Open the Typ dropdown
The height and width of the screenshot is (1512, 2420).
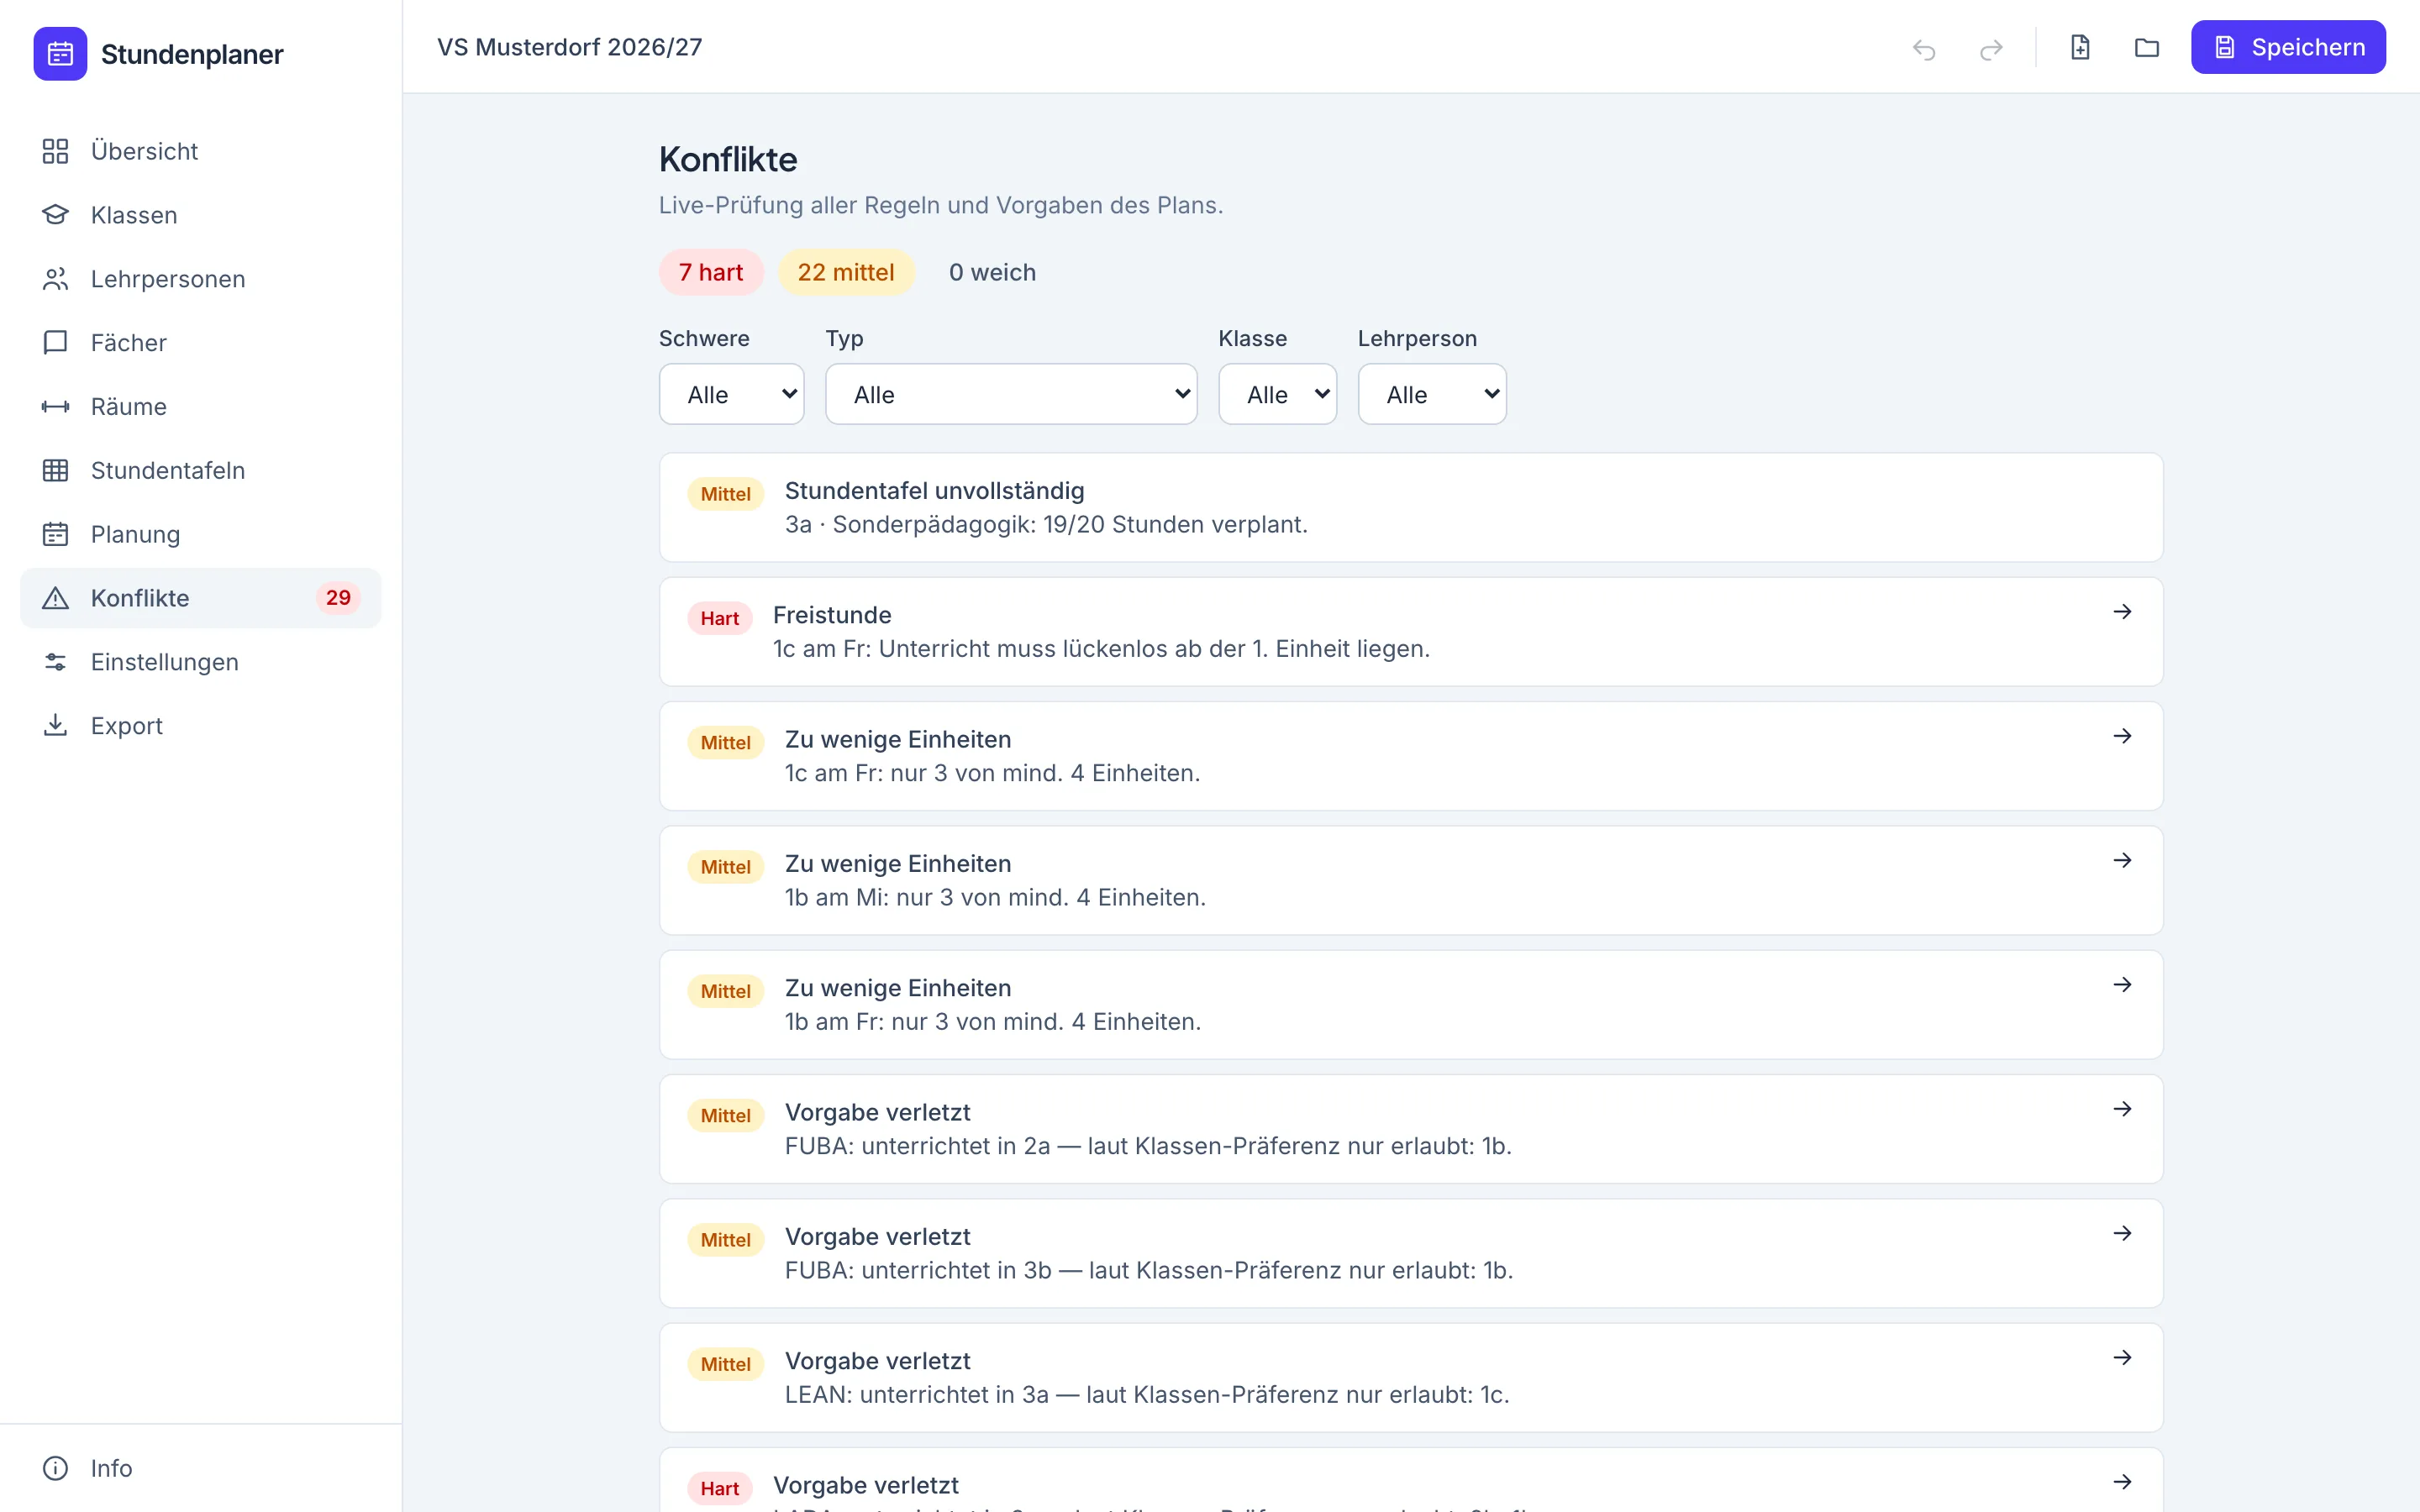pyautogui.click(x=1011, y=394)
